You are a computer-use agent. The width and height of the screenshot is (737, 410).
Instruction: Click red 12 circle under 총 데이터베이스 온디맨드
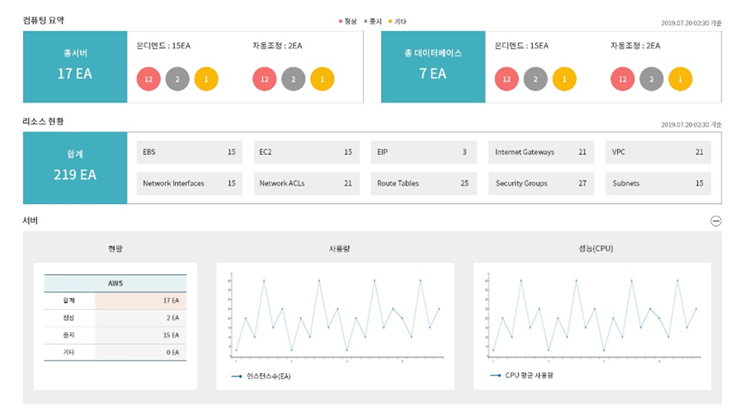[x=507, y=79]
